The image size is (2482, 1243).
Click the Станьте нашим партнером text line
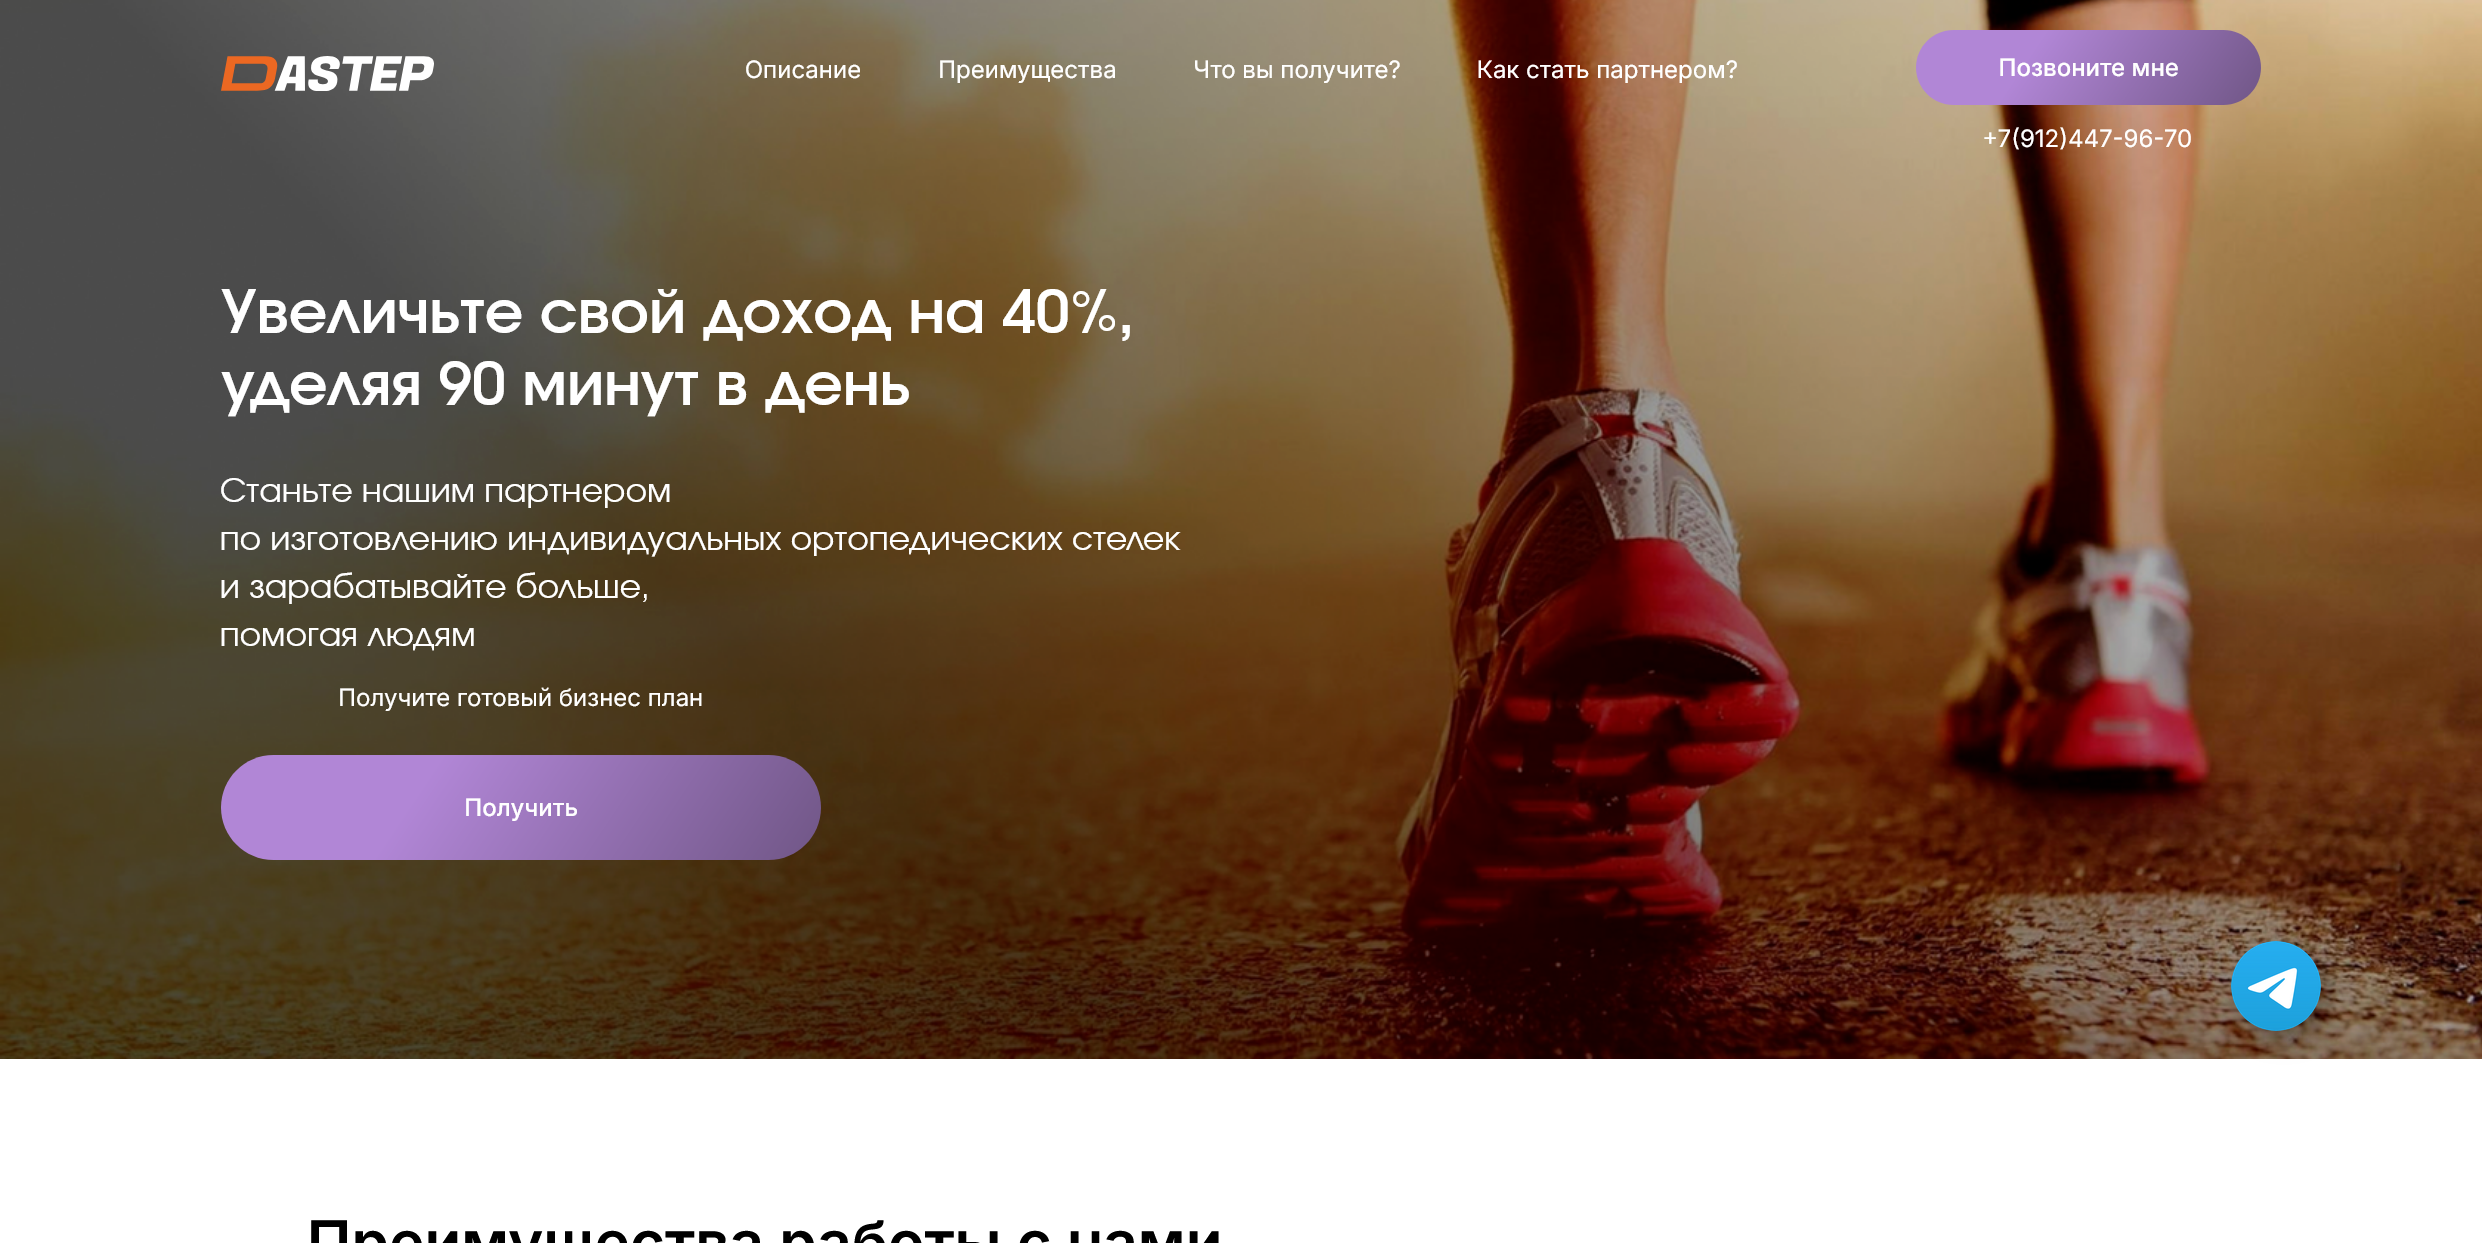click(x=445, y=491)
